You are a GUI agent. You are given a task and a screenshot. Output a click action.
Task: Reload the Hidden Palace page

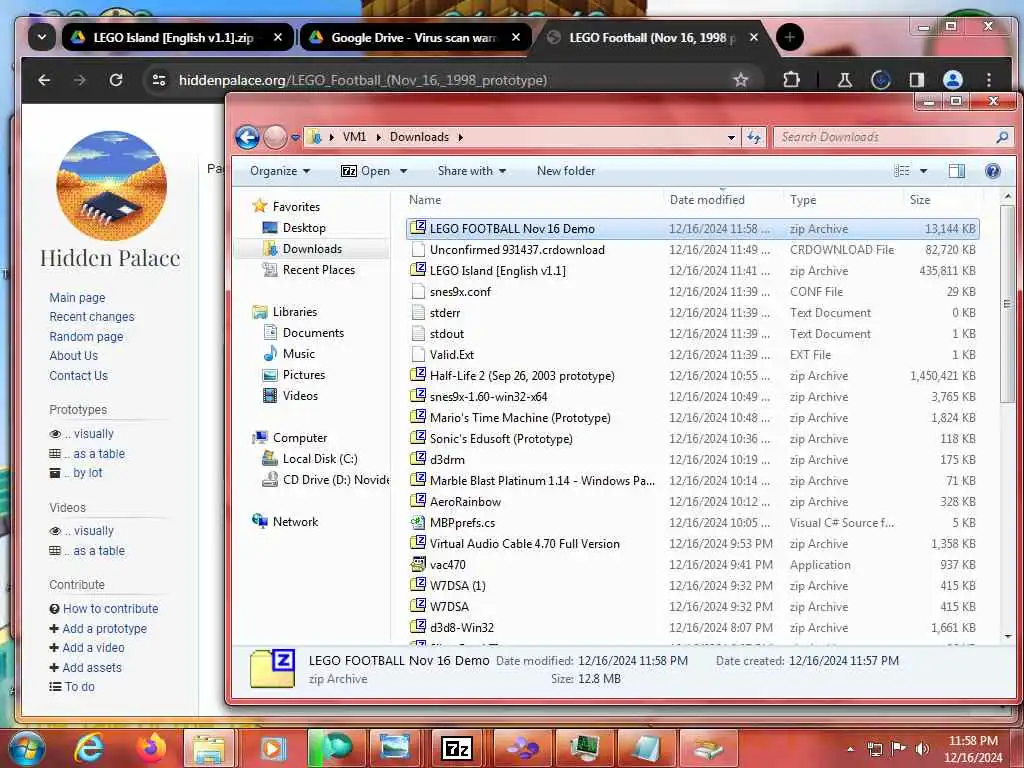click(116, 80)
